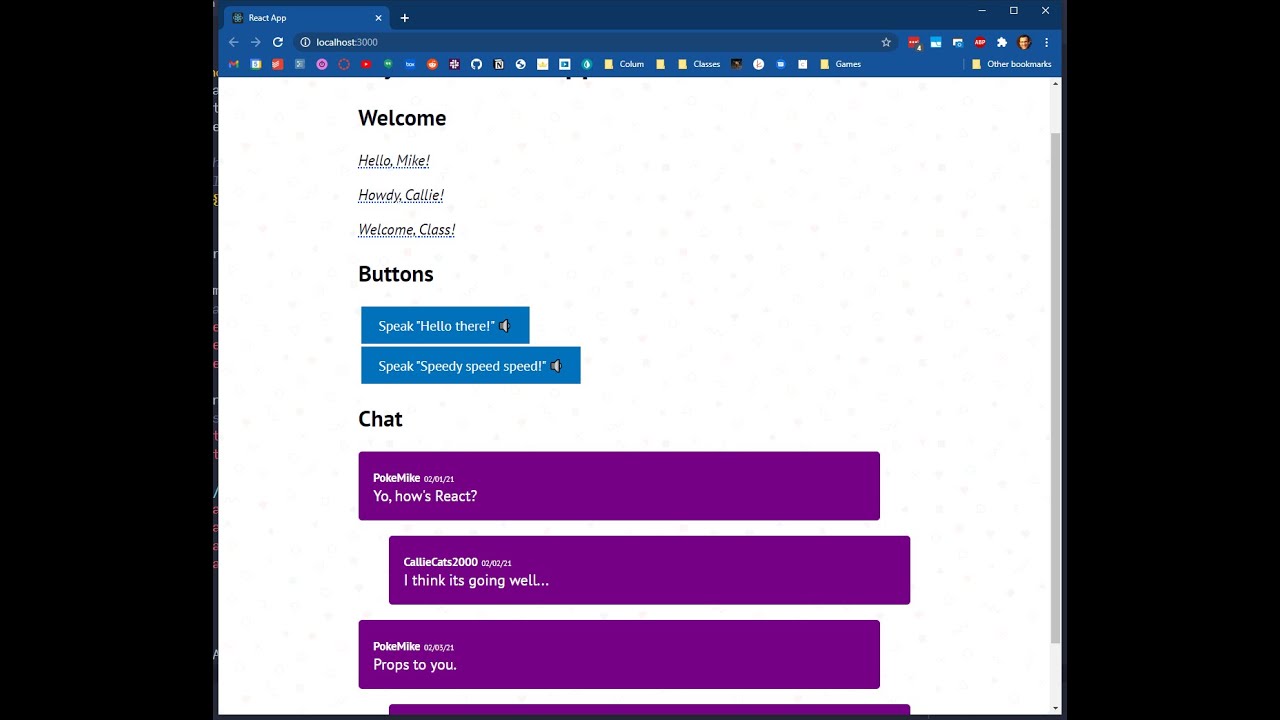Viewport: 1280px width, 720px height.
Task: Click the red dotted-ring bookmark icon
Action: (x=344, y=64)
